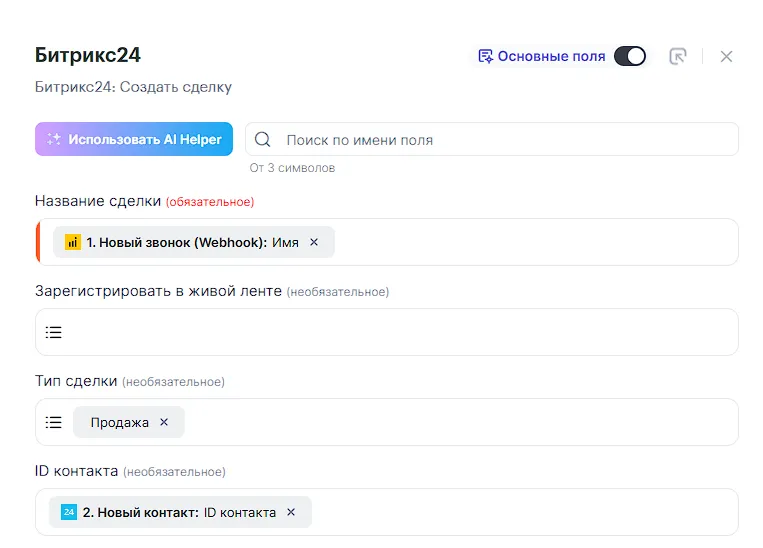
Task: Remove the Новый контакт ID tag
Action: pos(291,512)
